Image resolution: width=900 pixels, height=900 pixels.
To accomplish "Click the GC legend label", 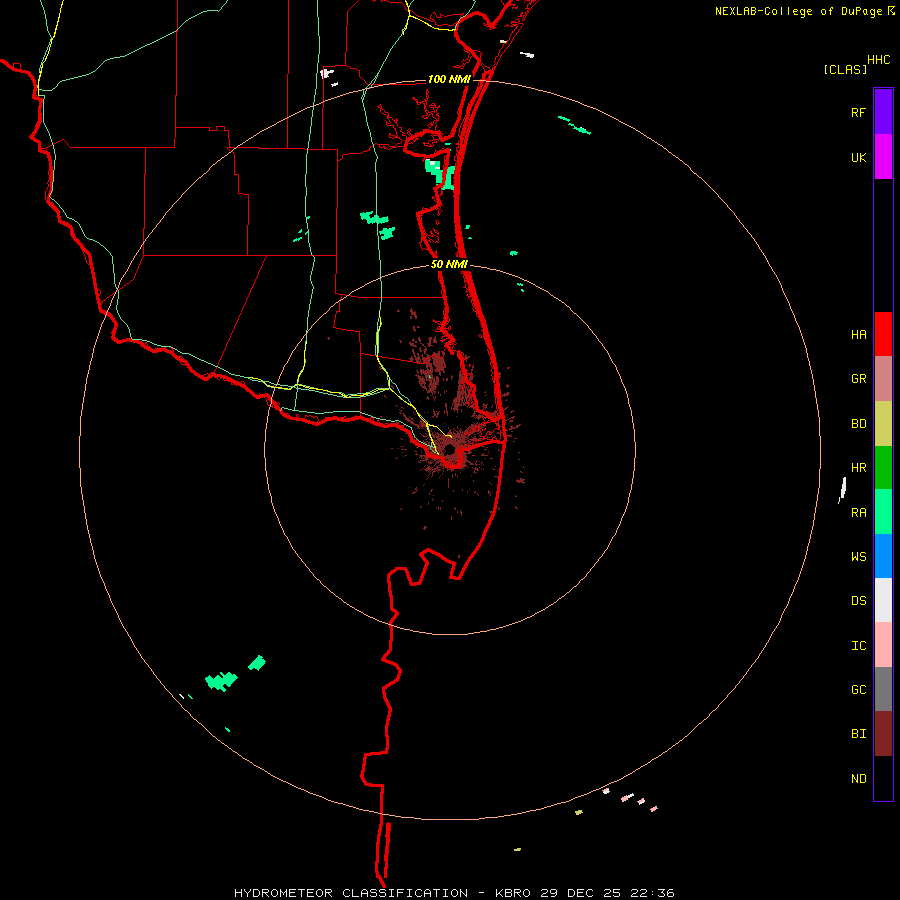I will 858,690.
